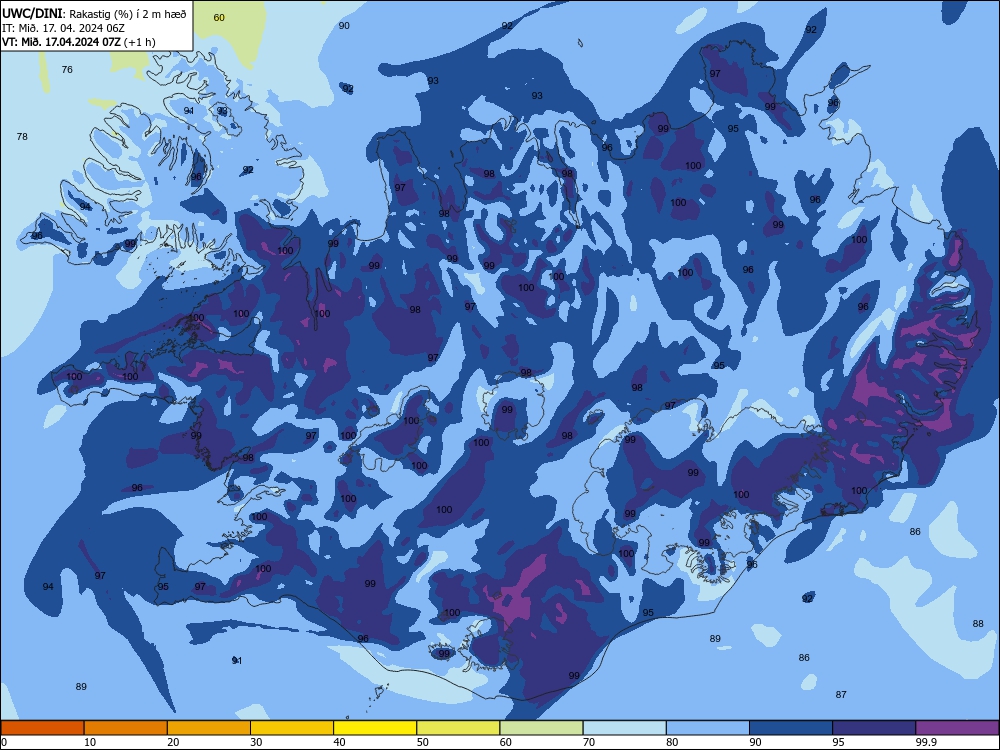Click the dark orange 0–10 legend swatch

point(42,728)
